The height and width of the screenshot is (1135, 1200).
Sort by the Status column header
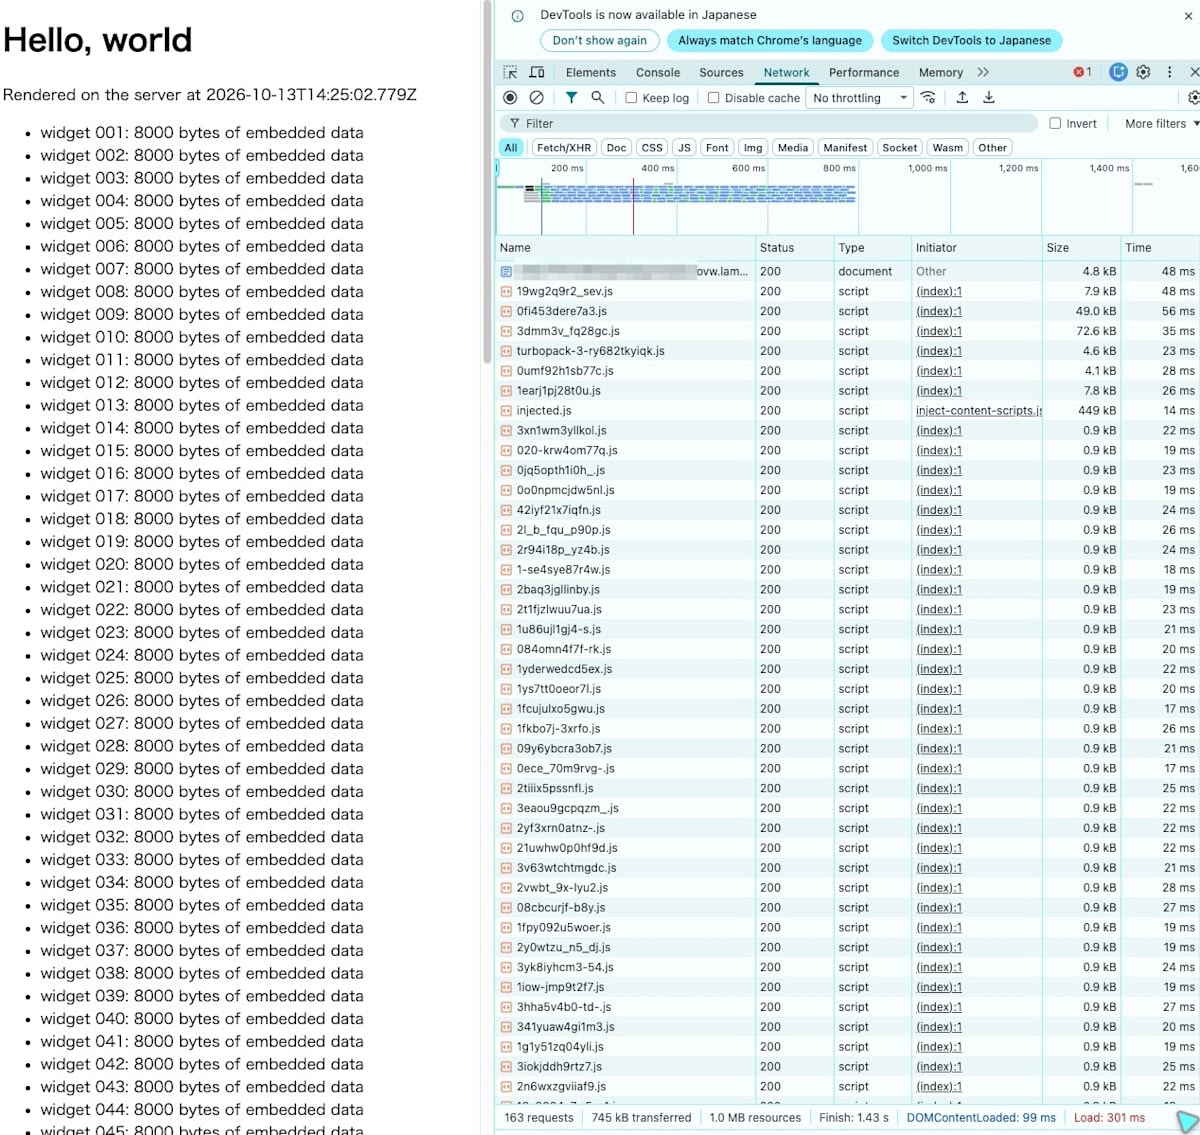(x=795, y=248)
